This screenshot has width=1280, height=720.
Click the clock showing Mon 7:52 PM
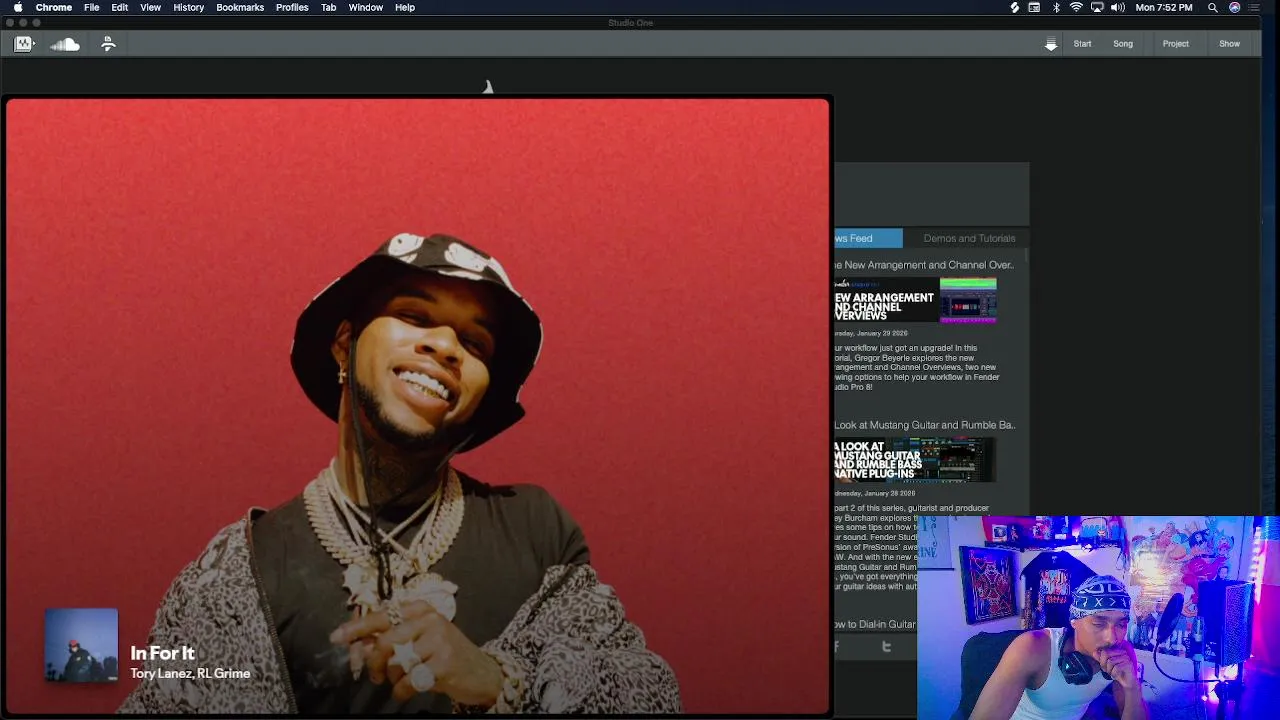(1164, 7)
